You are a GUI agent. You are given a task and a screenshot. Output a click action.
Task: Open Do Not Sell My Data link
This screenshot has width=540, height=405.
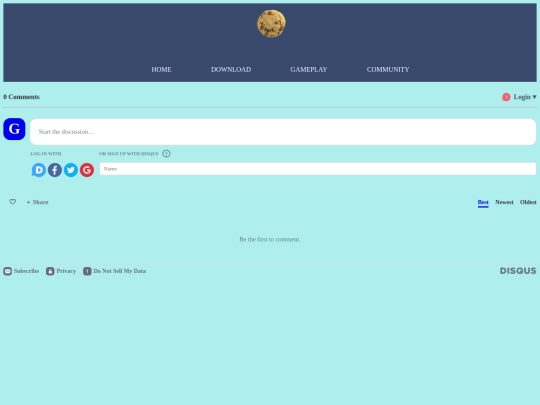(120, 271)
